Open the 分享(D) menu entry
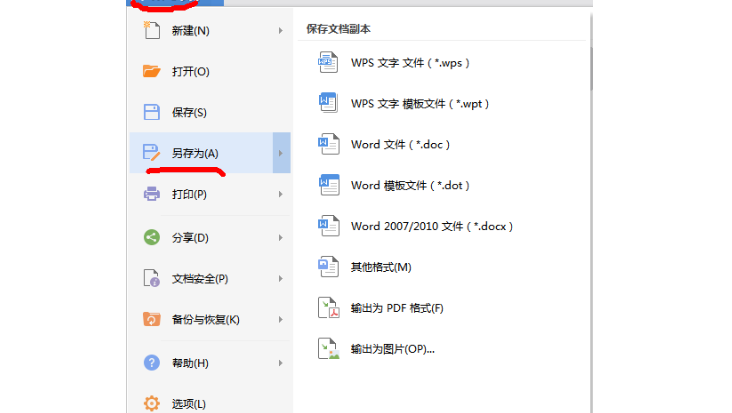The image size is (732, 413). (210, 238)
